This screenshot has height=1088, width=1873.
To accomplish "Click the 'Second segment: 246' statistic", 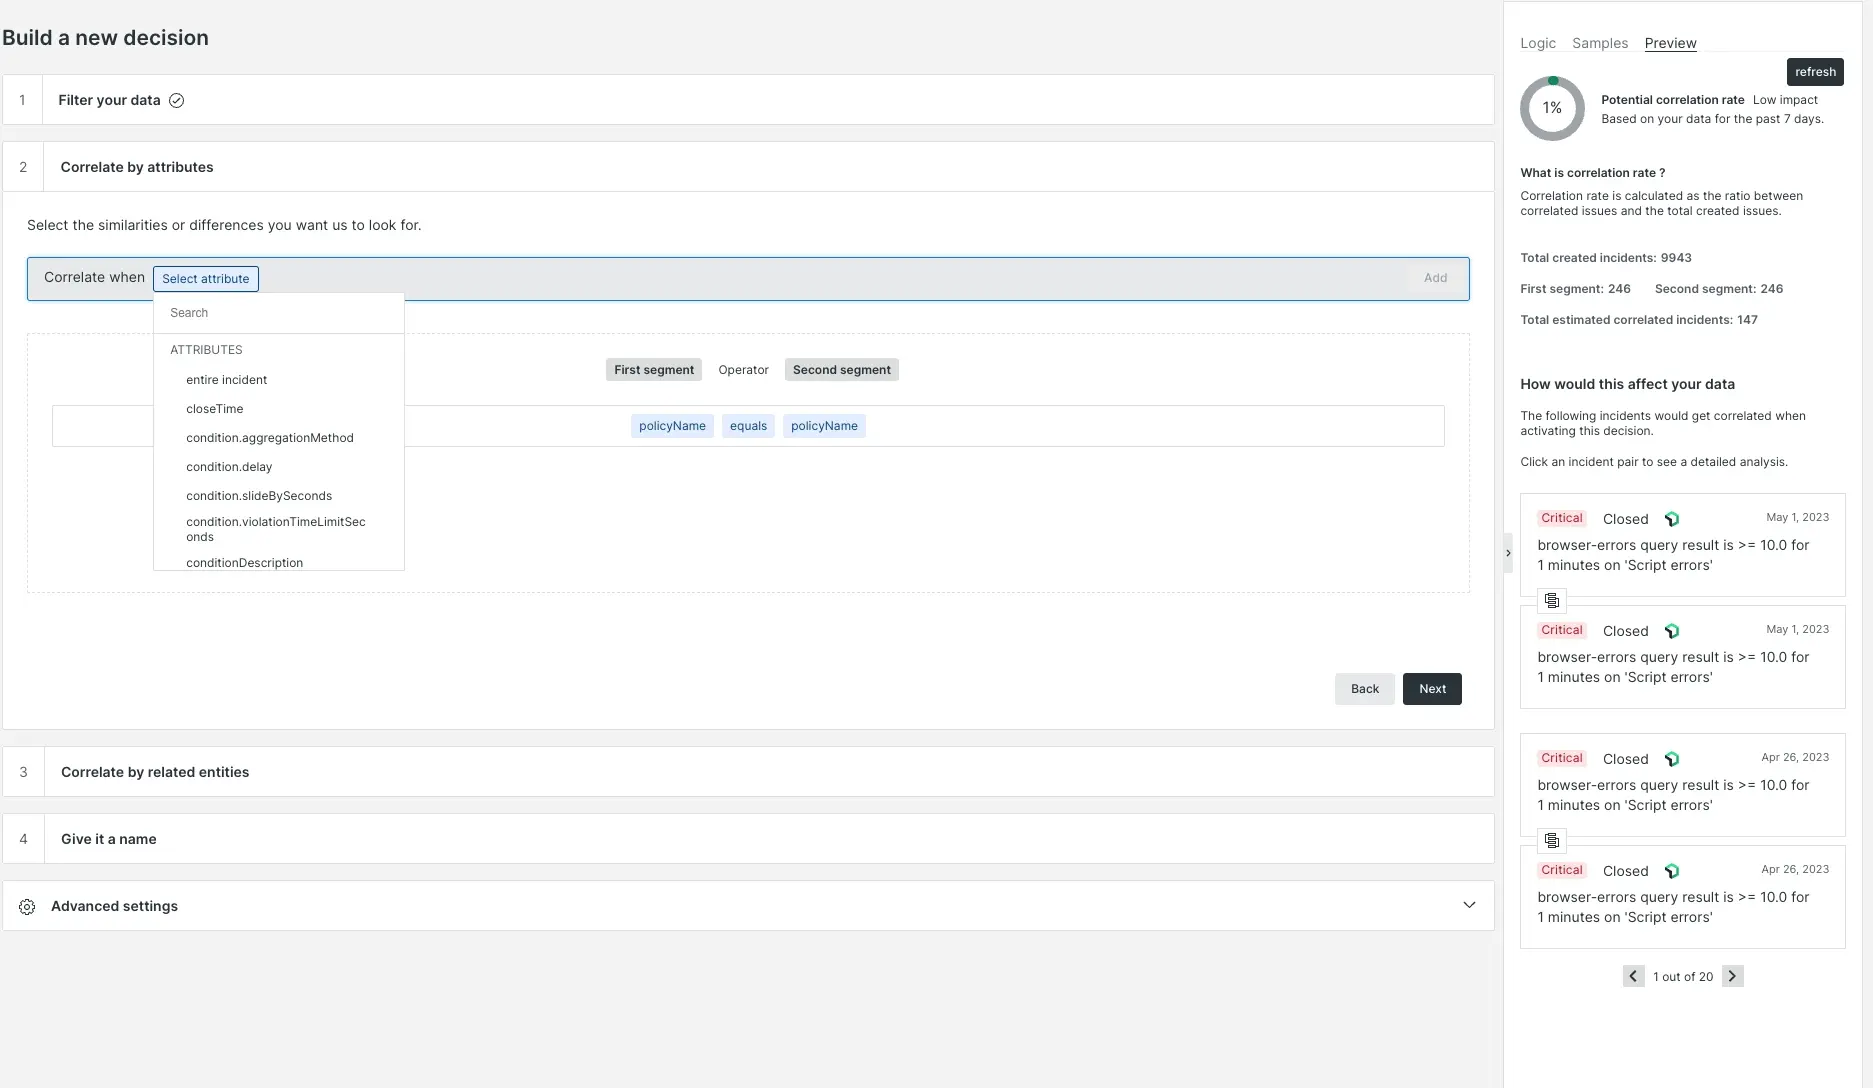I will [1719, 289].
